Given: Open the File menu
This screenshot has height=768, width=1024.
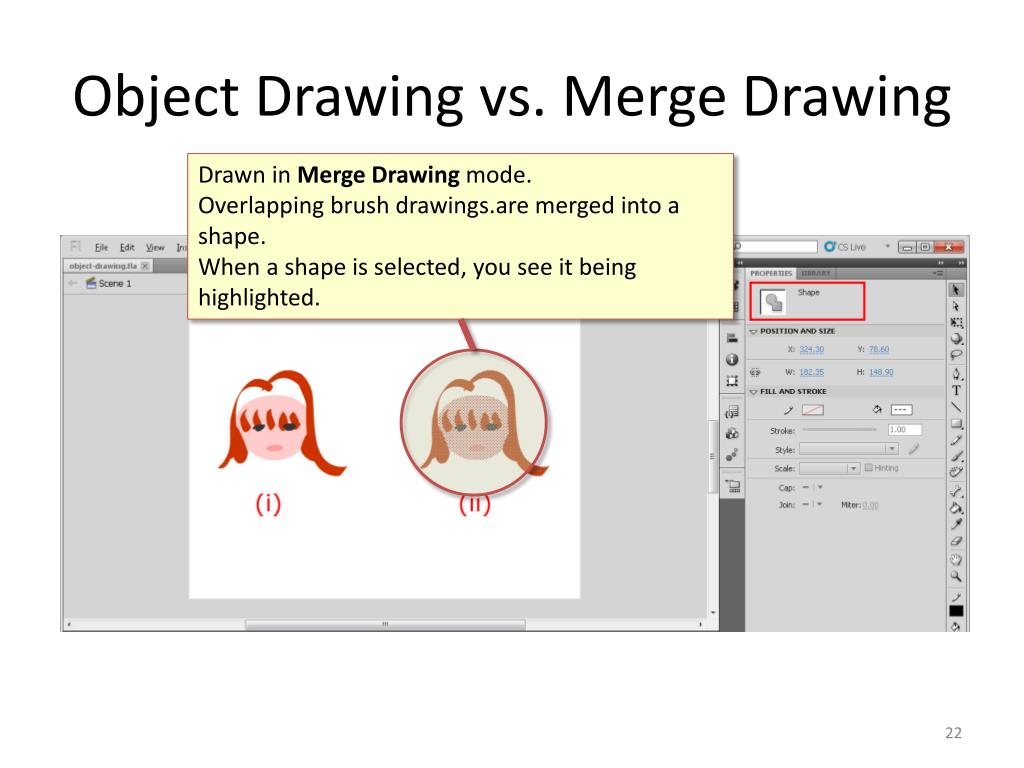Looking at the screenshot, I should tap(101, 247).
